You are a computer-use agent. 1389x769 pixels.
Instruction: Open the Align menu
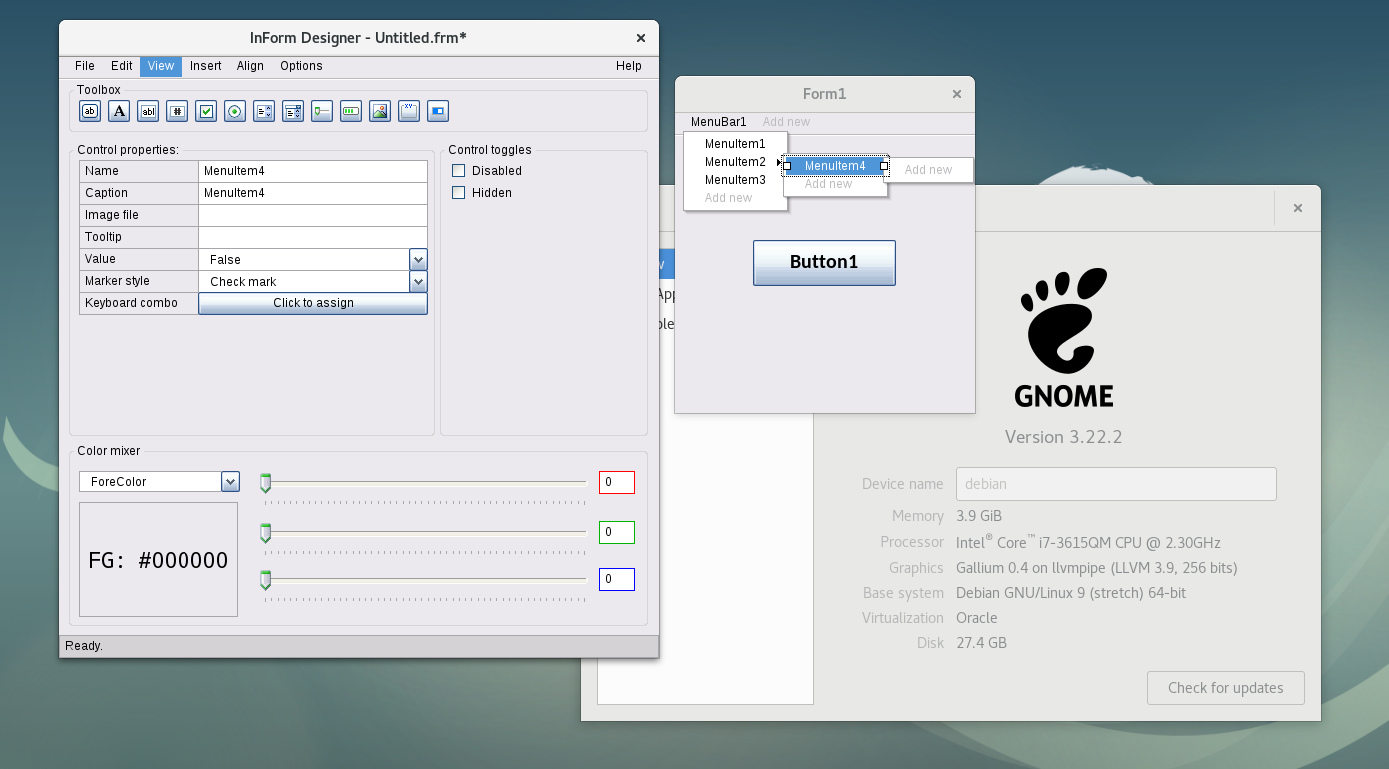250,66
